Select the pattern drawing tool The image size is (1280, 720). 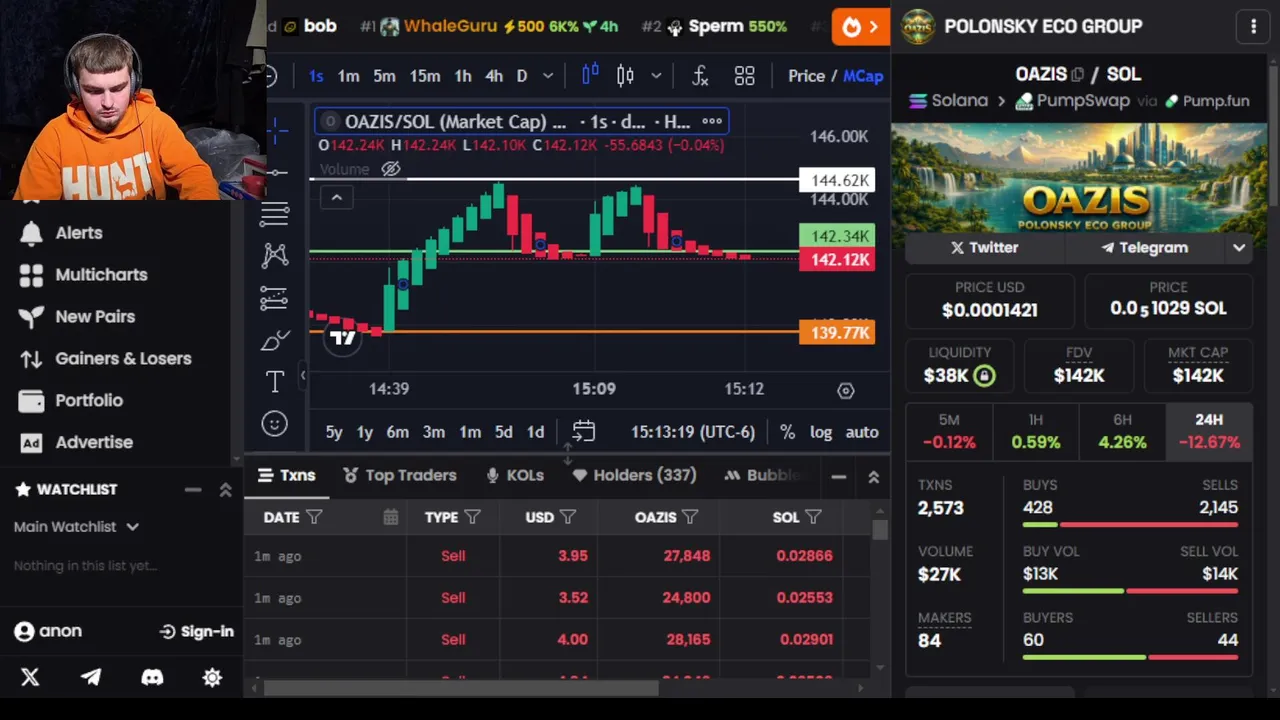pyautogui.click(x=275, y=255)
